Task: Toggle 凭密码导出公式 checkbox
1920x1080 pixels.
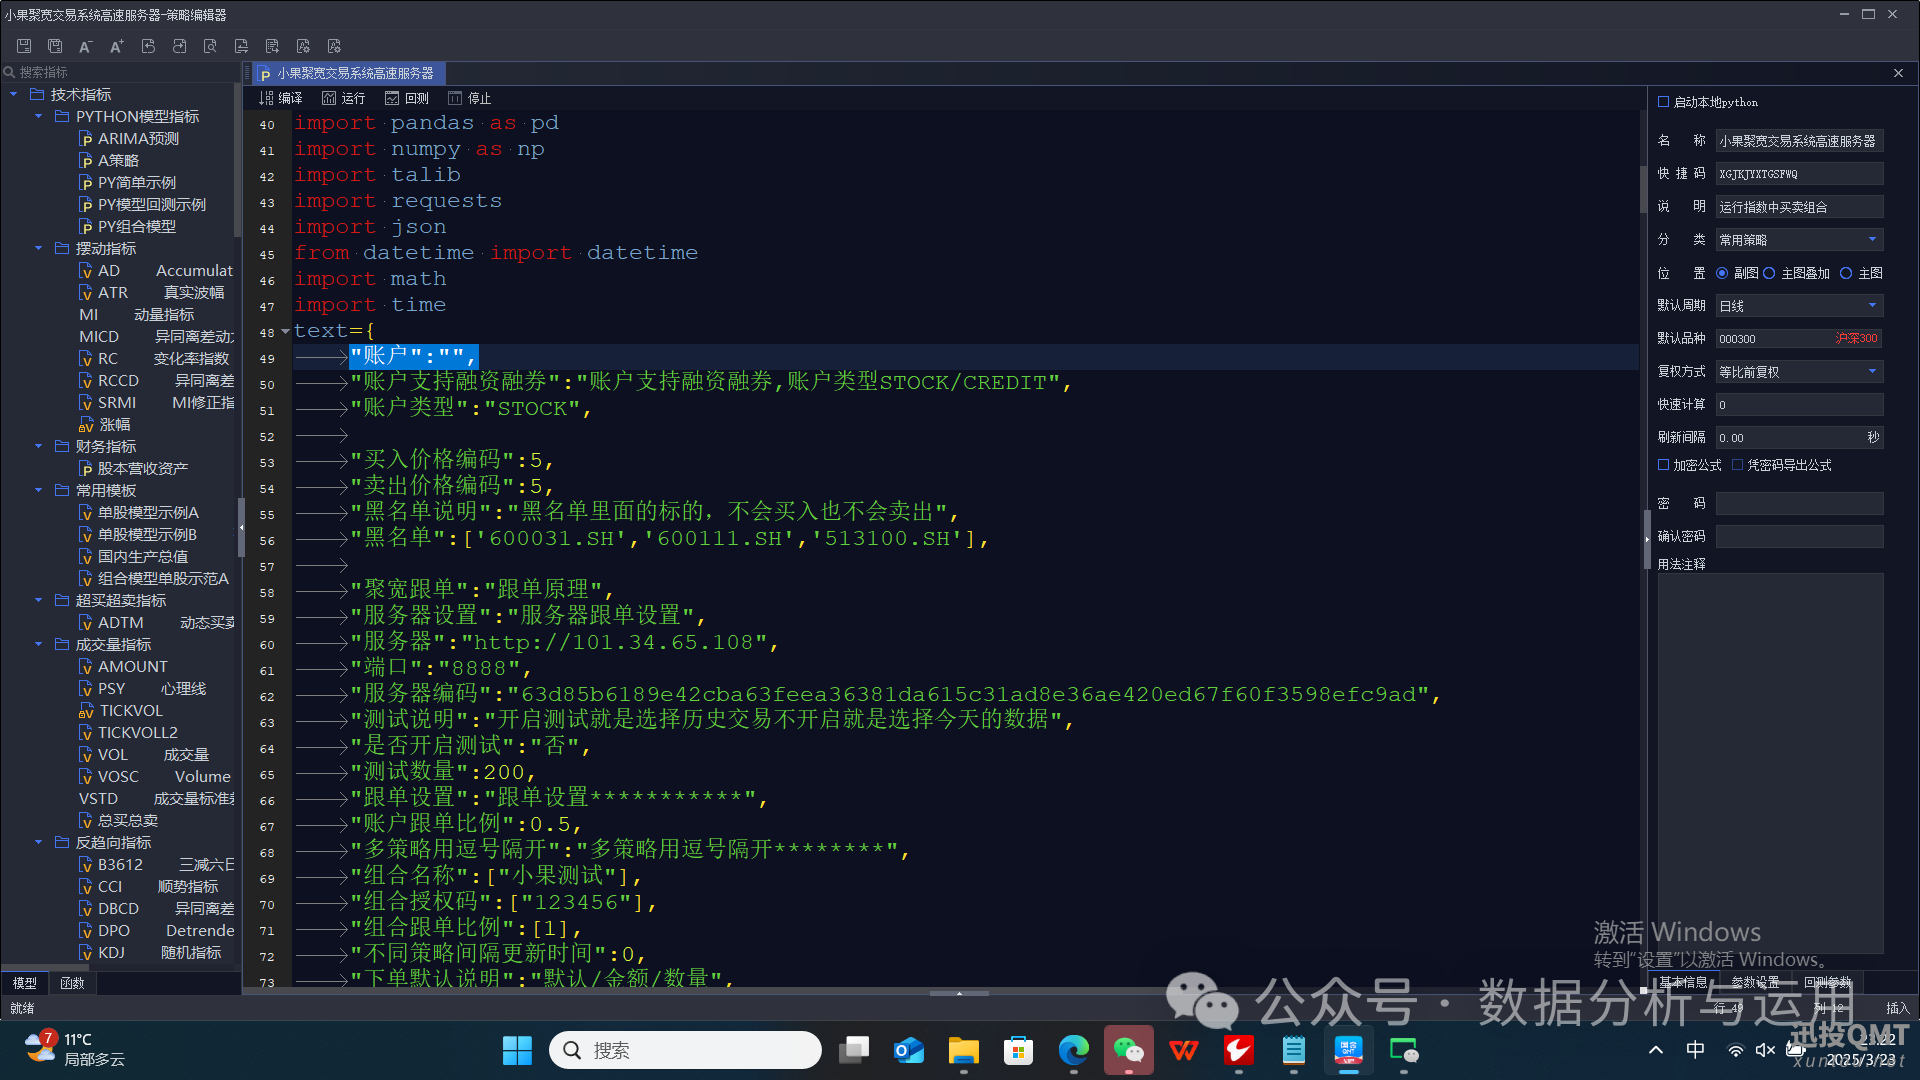Action: point(1738,465)
